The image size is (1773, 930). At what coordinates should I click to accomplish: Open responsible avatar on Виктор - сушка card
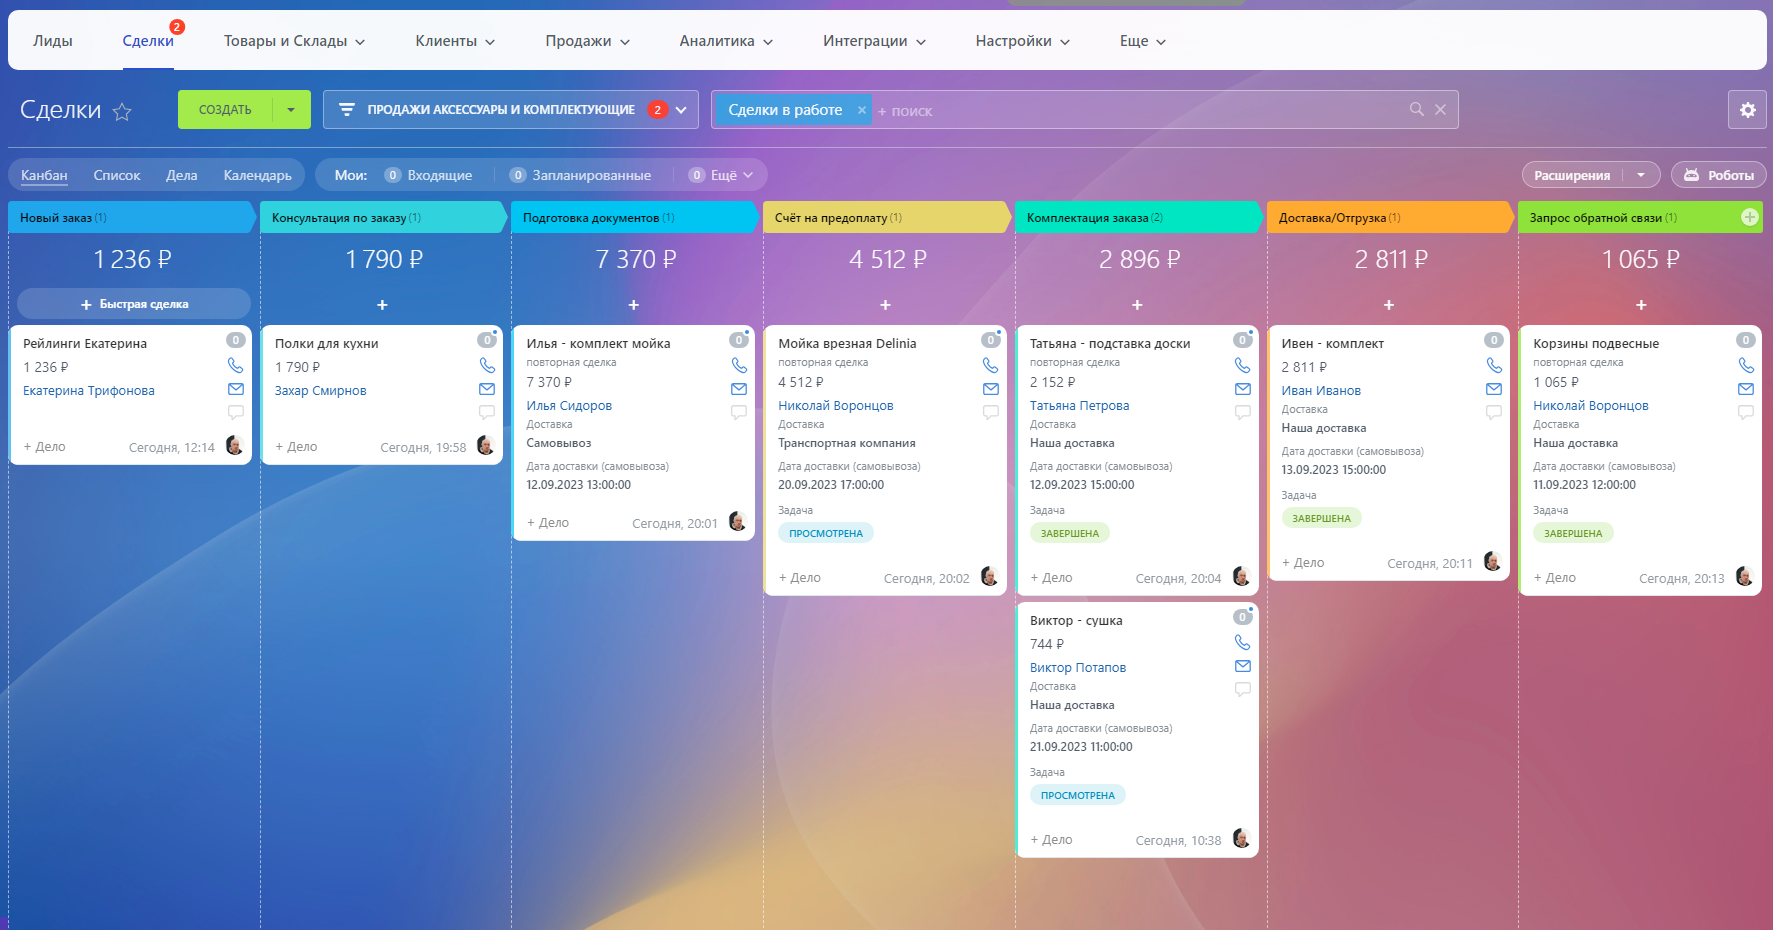click(x=1242, y=838)
